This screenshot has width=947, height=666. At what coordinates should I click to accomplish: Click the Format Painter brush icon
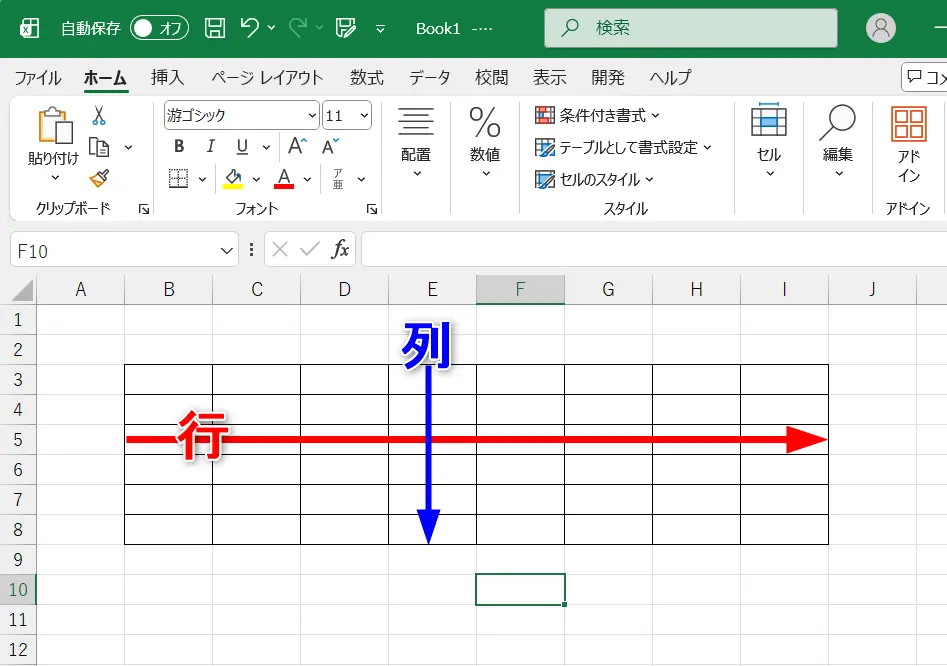click(x=98, y=178)
